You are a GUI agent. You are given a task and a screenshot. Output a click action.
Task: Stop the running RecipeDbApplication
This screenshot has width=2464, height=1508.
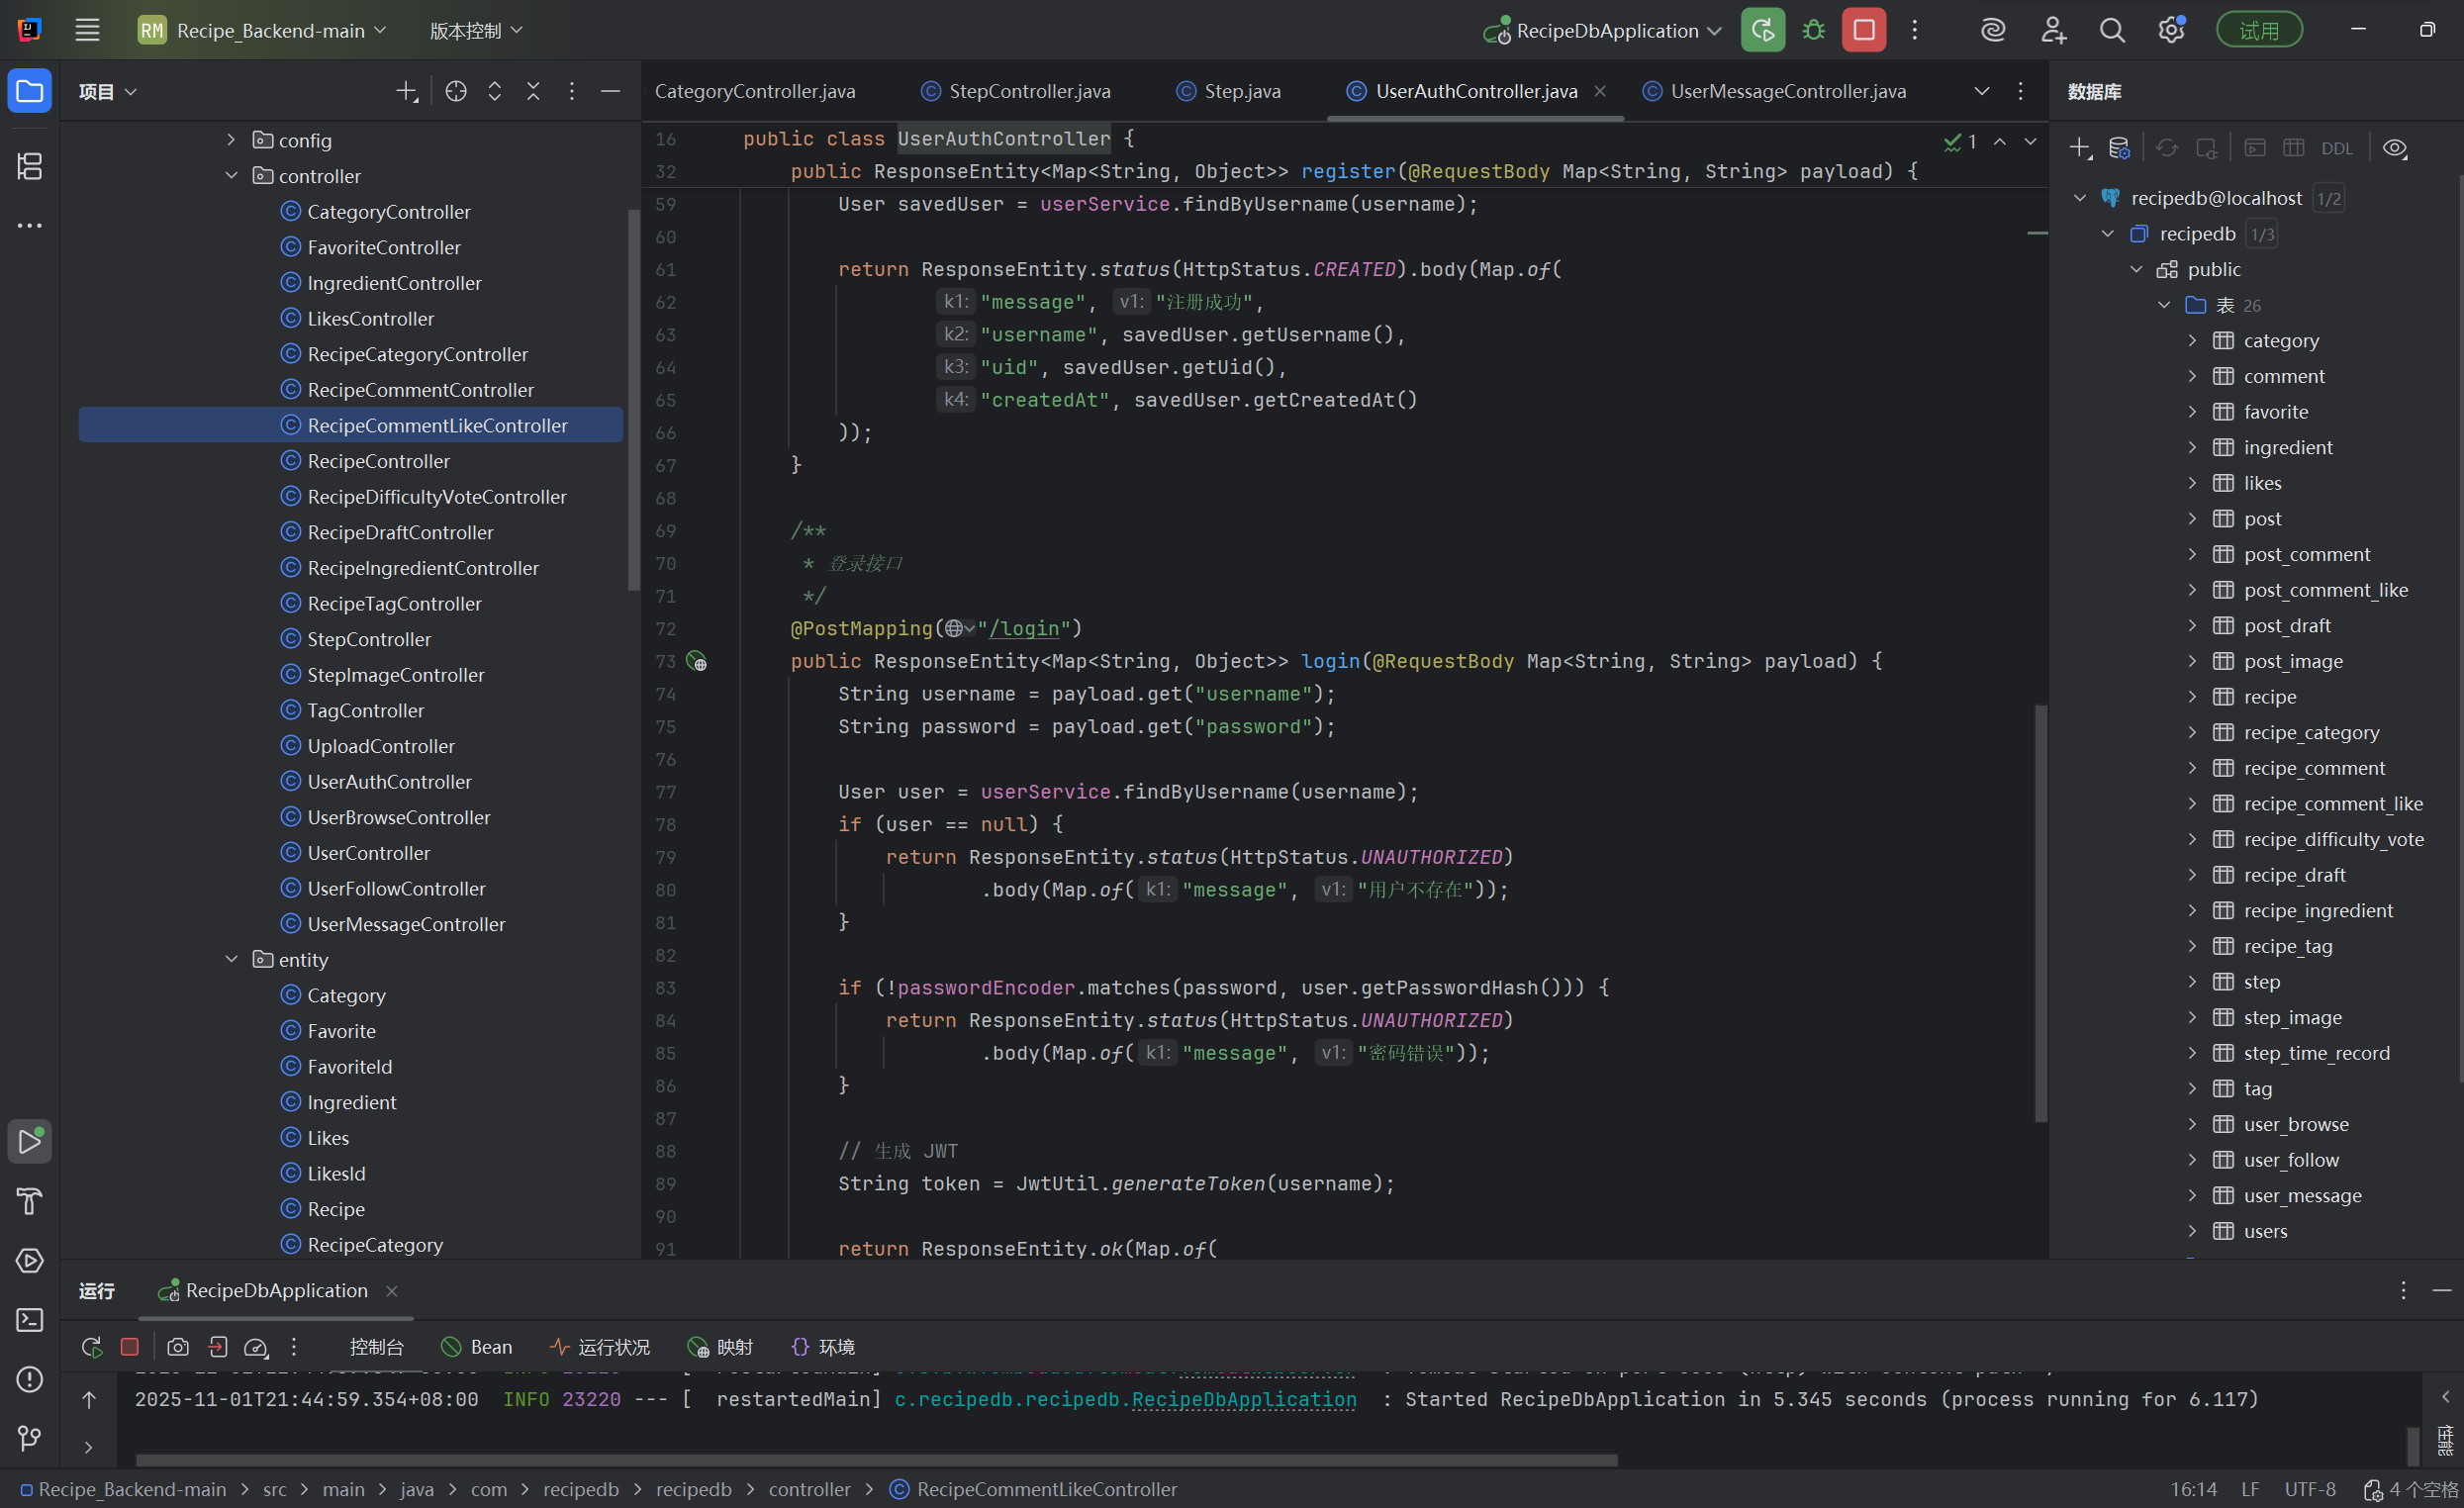tap(1864, 30)
